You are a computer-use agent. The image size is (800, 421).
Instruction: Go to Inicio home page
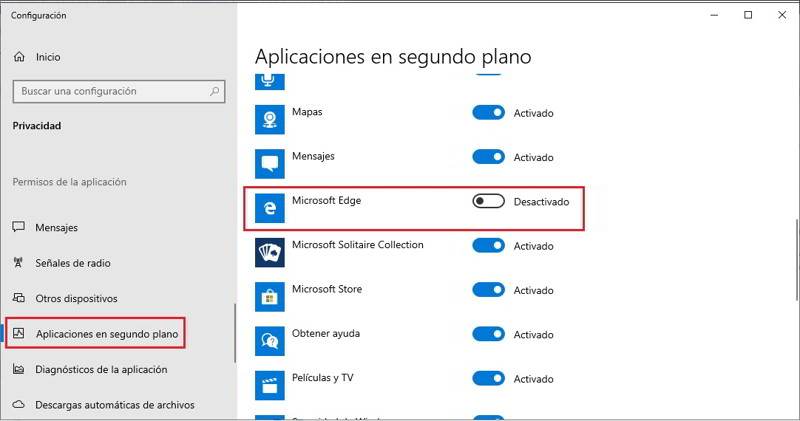pos(47,57)
